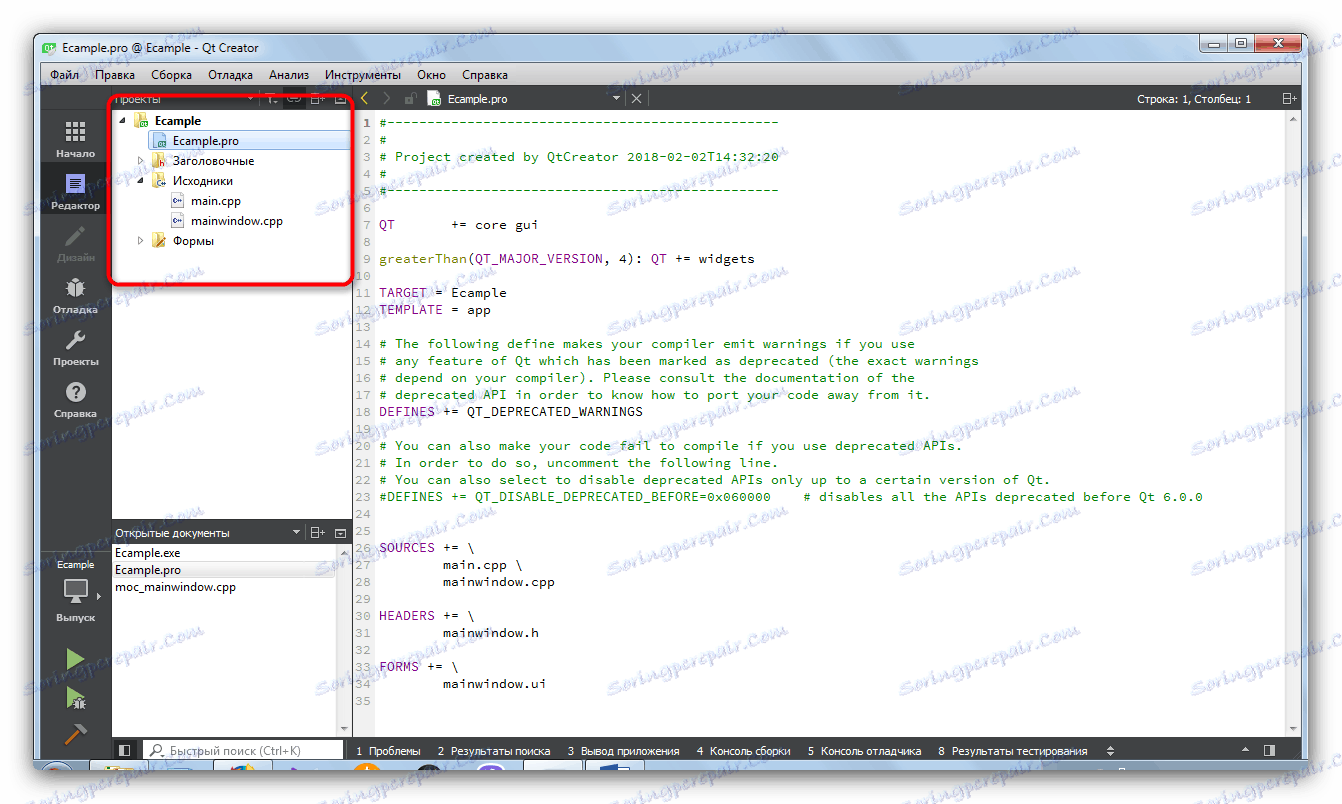Open the Окно menu
Screen dimensions: 1342x804
click(432, 75)
